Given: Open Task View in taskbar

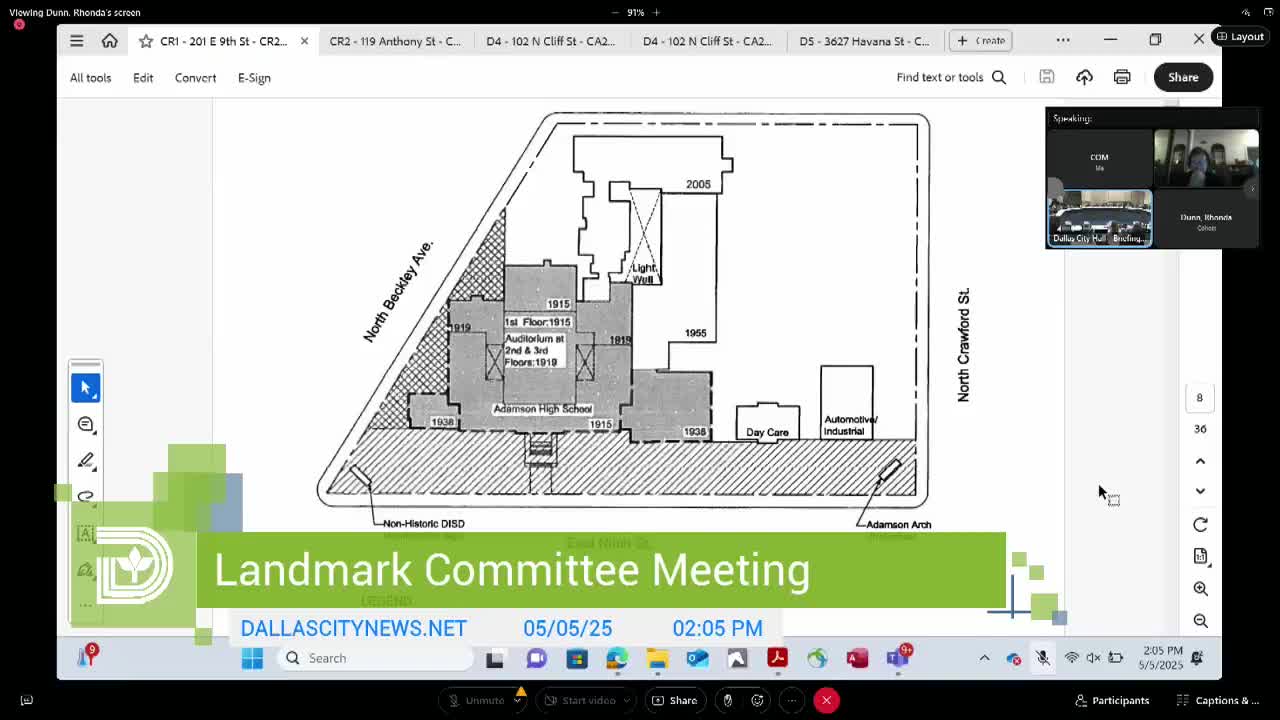Looking at the screenshot, I should tap(495, 658).
